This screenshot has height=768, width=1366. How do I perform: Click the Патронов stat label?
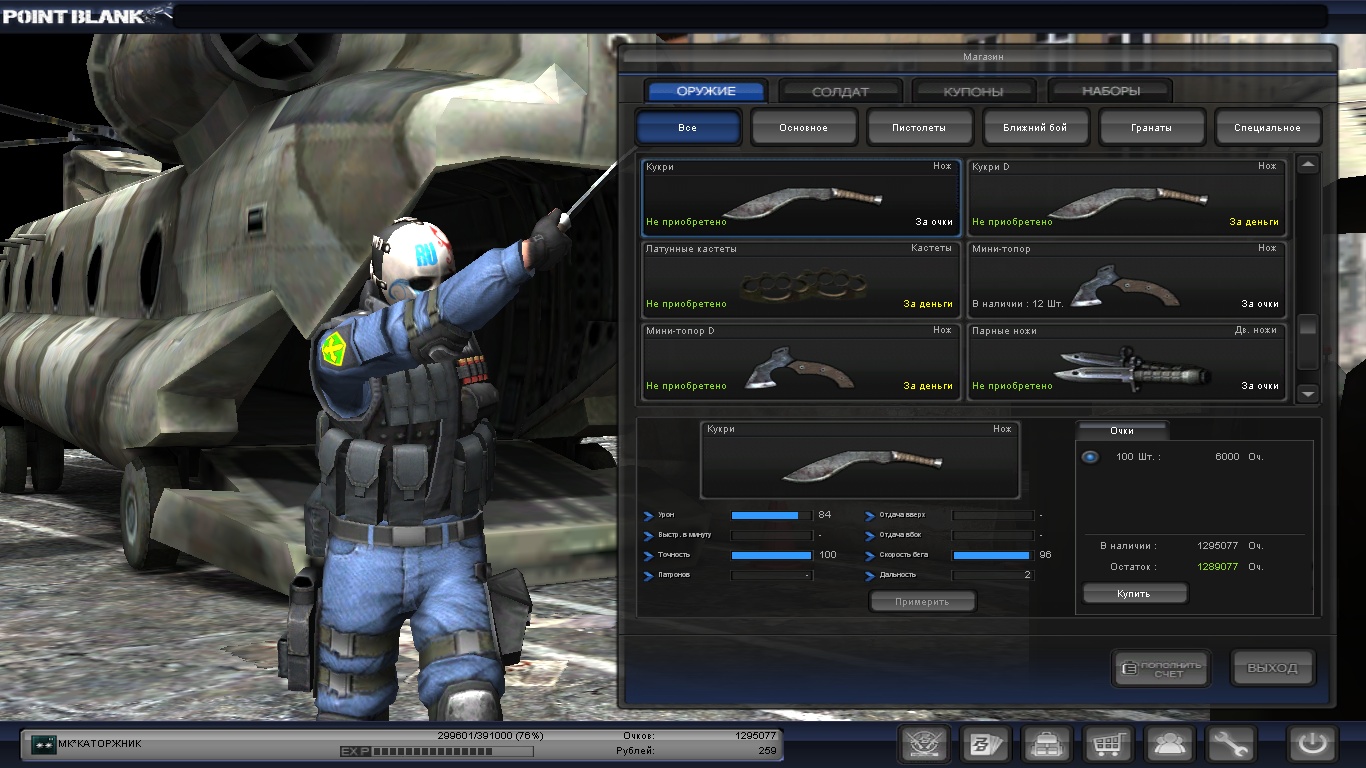(673, 575)
